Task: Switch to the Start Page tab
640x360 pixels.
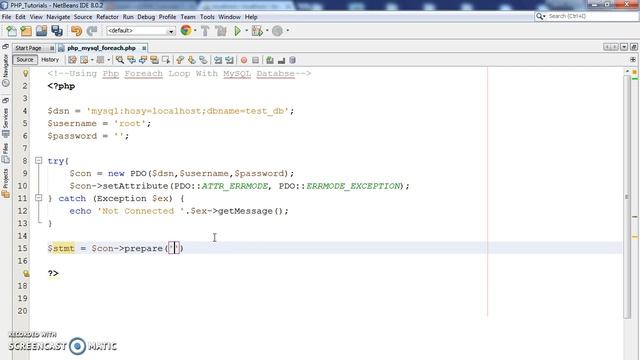Action: point(28,48)
